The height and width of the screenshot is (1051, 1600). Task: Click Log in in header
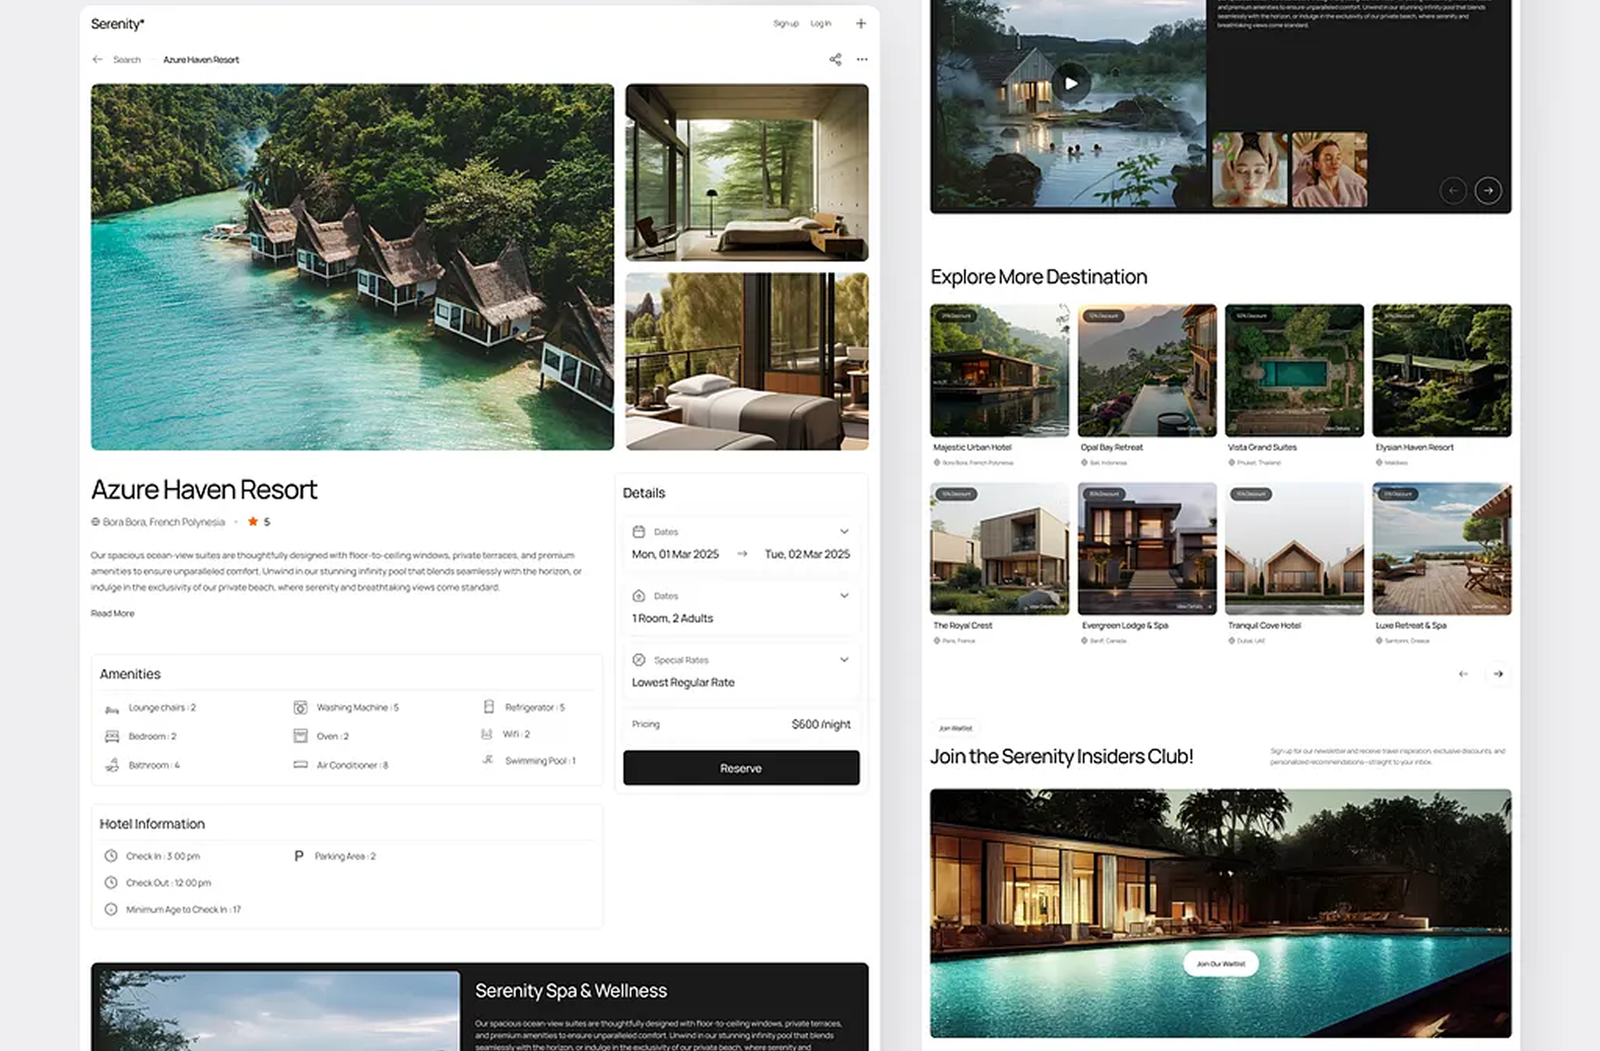[821, 24]
